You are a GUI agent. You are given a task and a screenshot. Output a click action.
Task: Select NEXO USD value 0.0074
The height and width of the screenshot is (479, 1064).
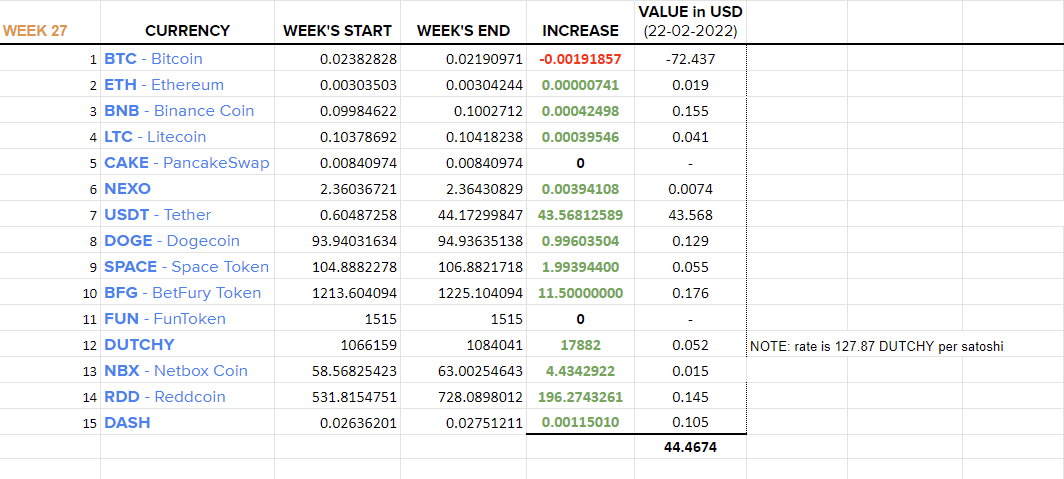[691, 189]
